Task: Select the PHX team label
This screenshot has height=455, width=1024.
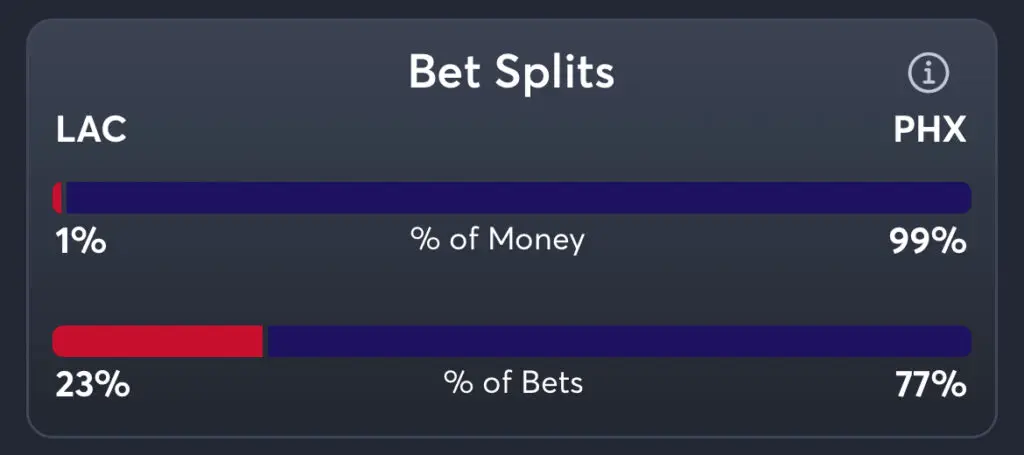Action: pos(929,131)
